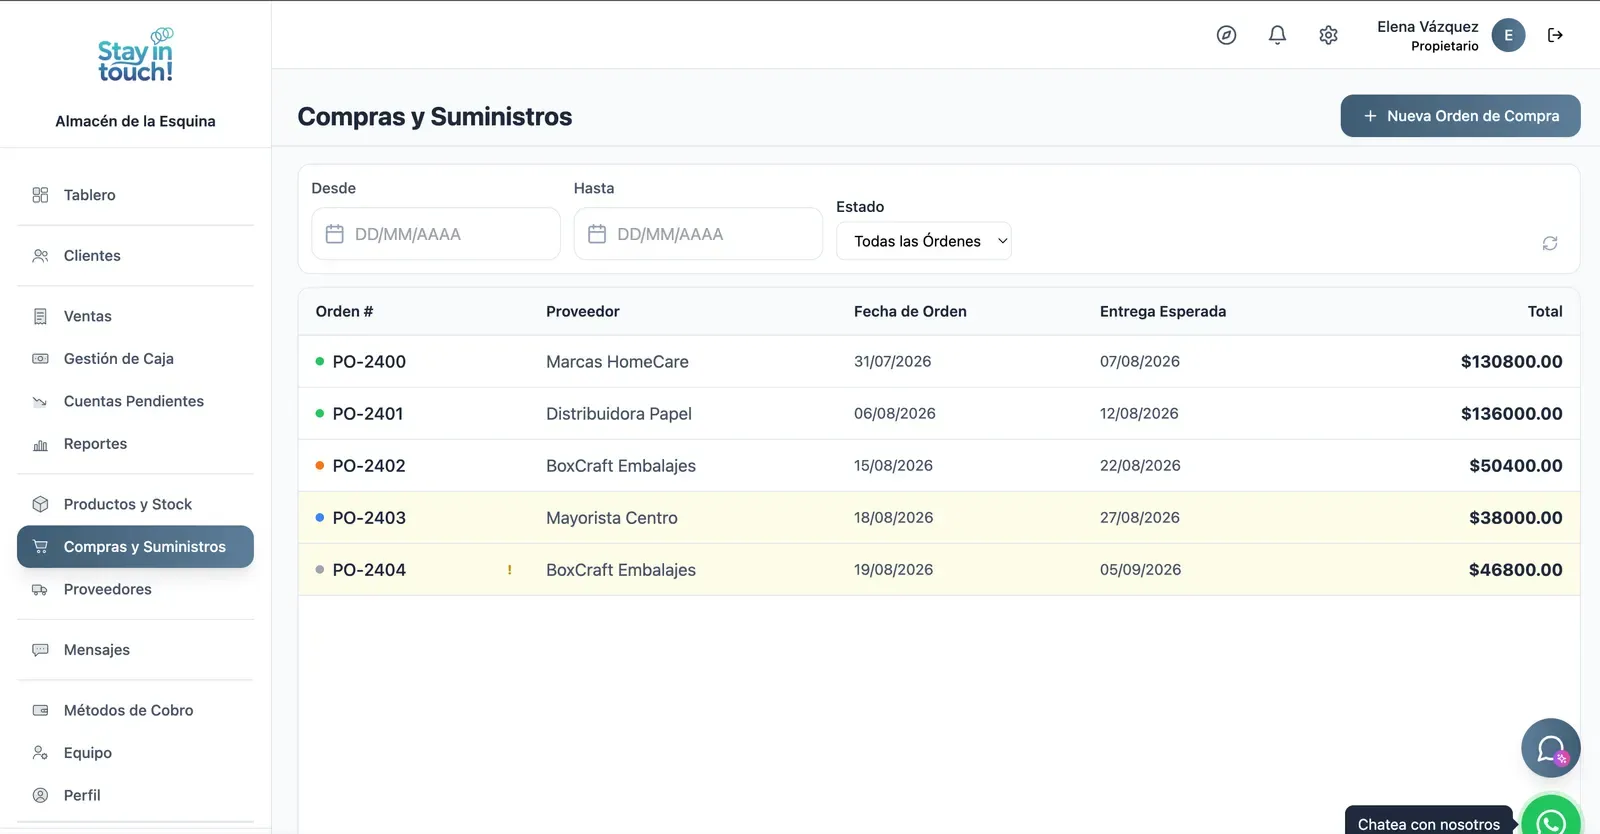The image size is (1600, 834).
Task: Click Mayorista Centro supplier cell
Action: tap(612, 518)
